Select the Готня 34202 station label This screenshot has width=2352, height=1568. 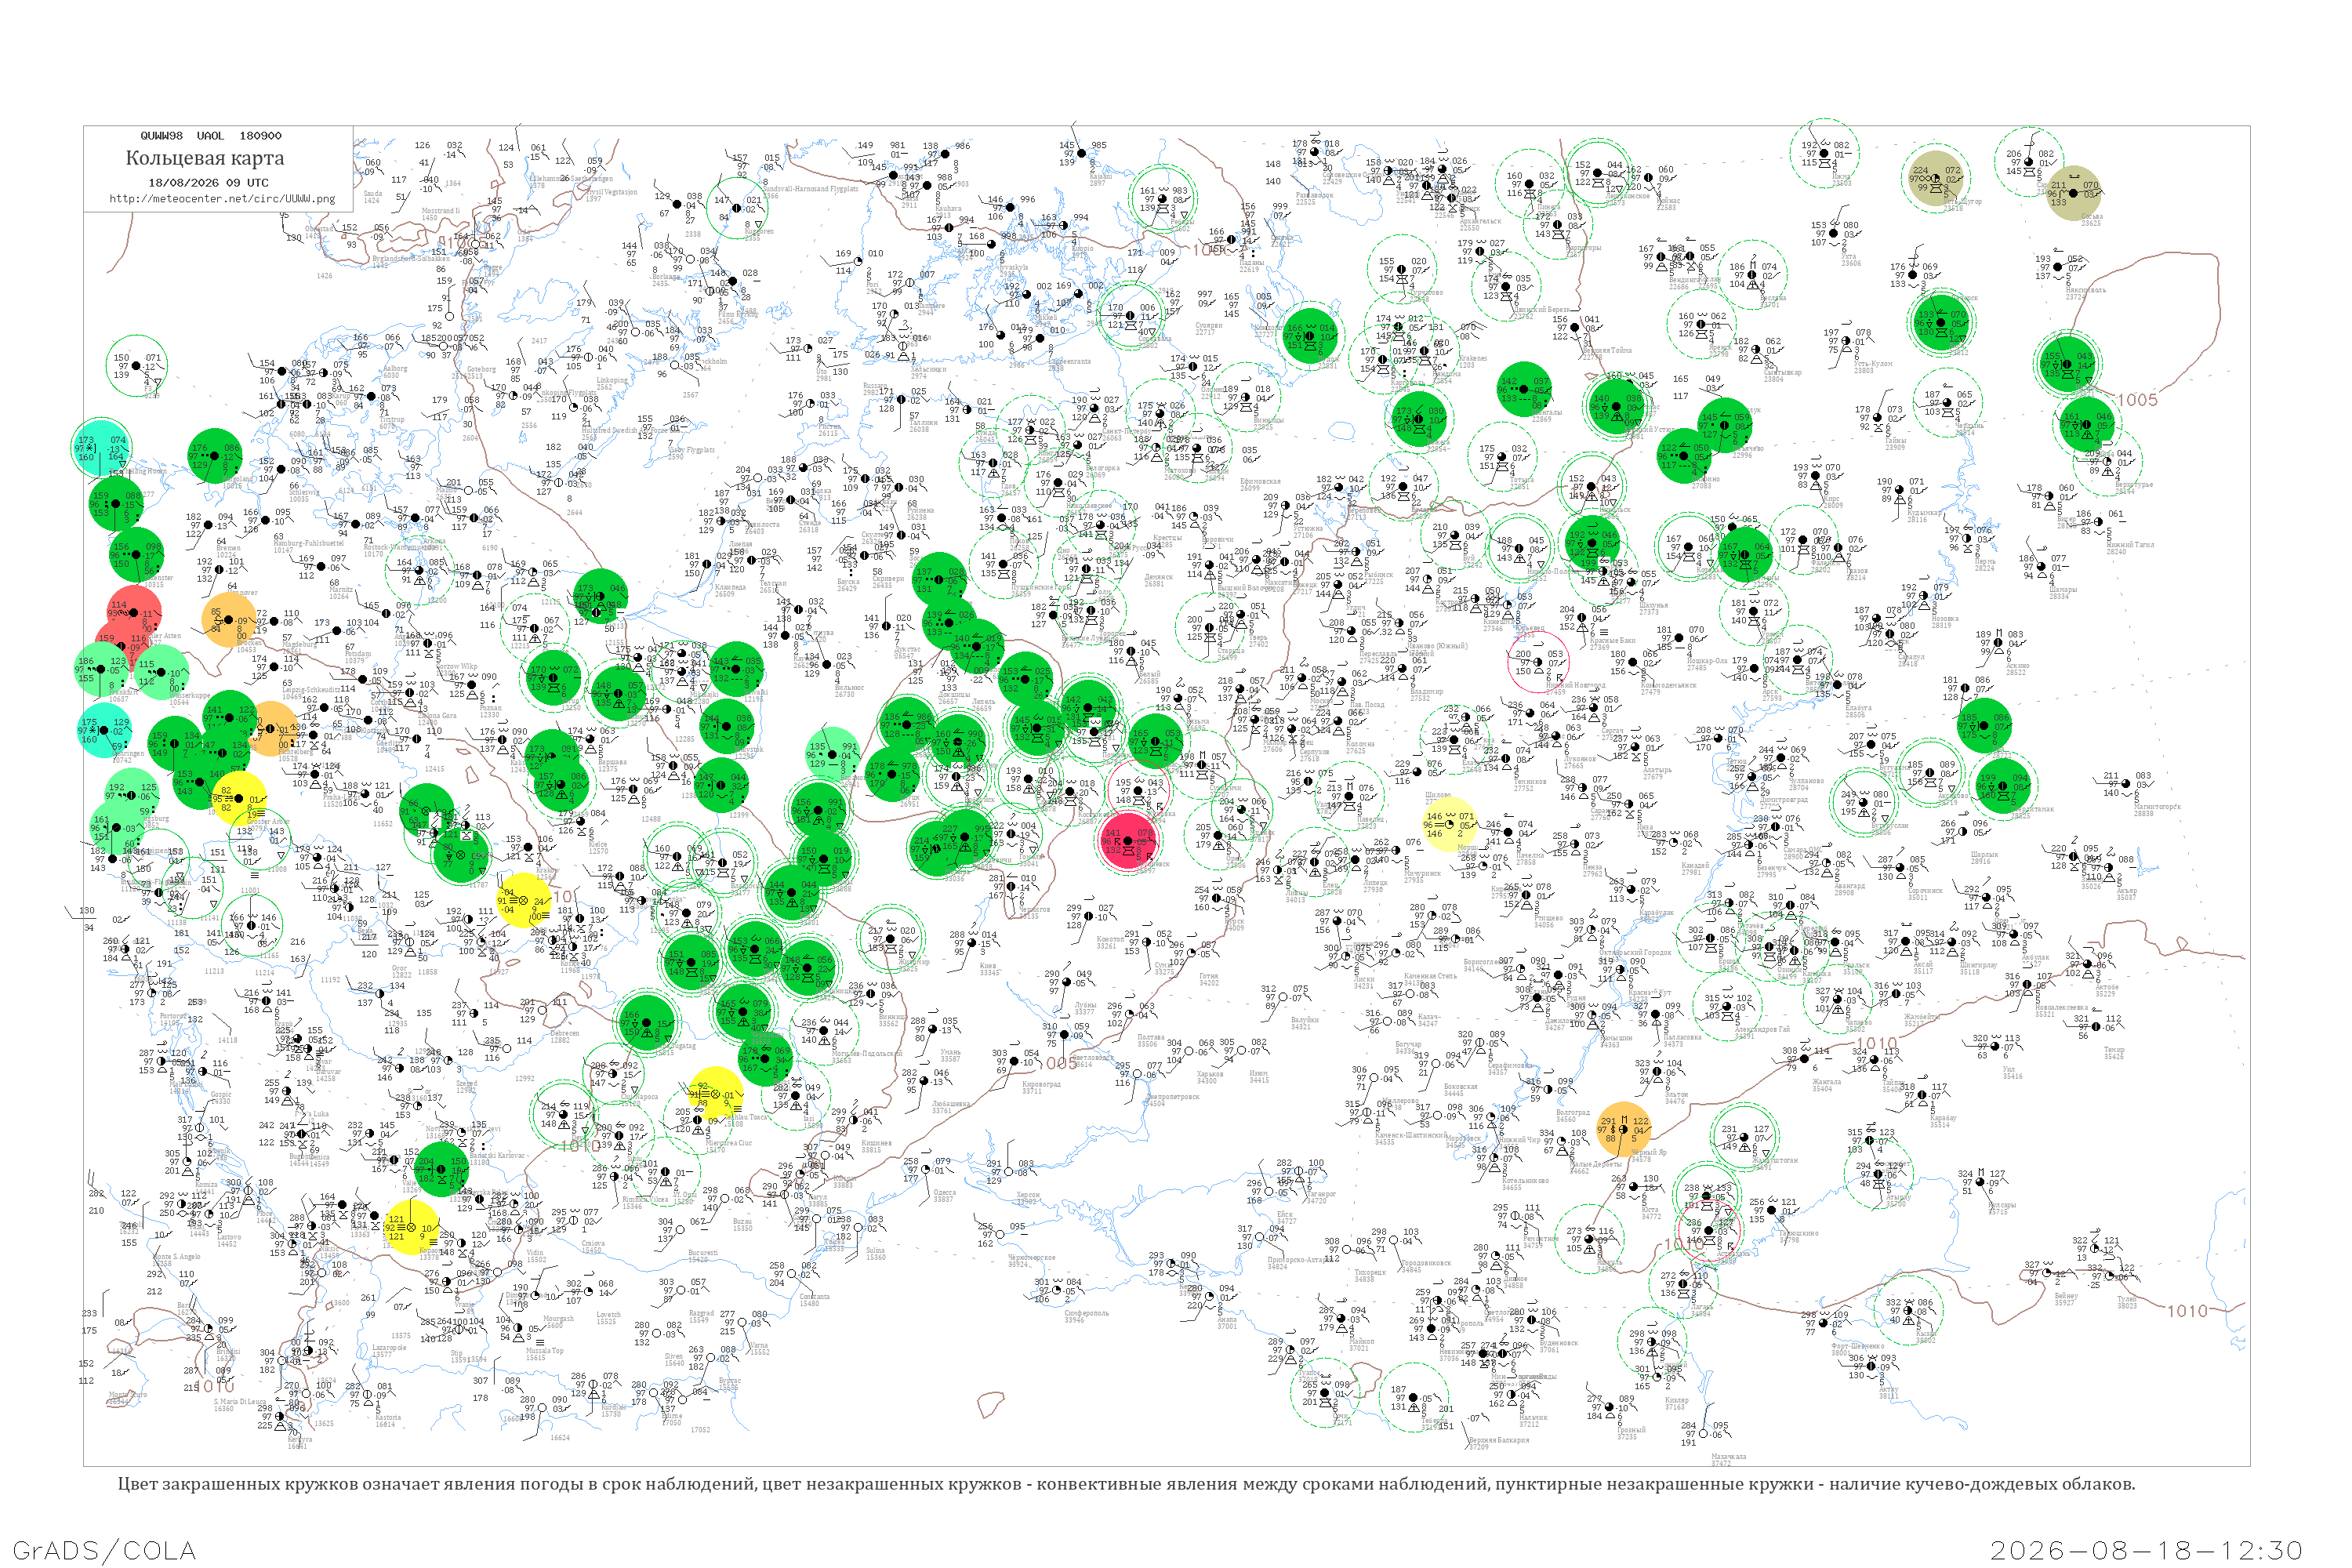pos(1208,979)
